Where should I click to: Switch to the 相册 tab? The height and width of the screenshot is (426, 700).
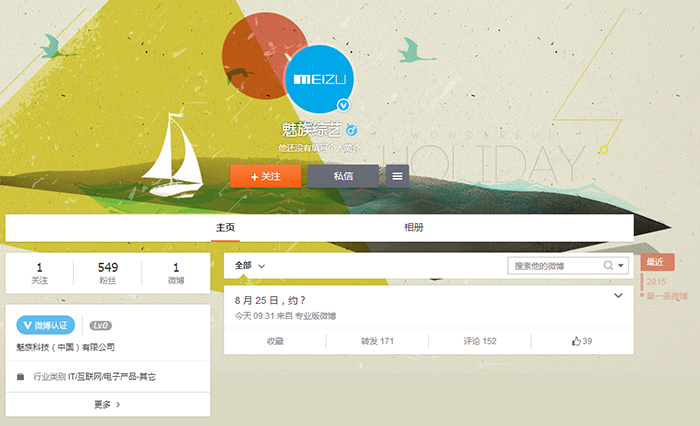click(x=414, y=228)
